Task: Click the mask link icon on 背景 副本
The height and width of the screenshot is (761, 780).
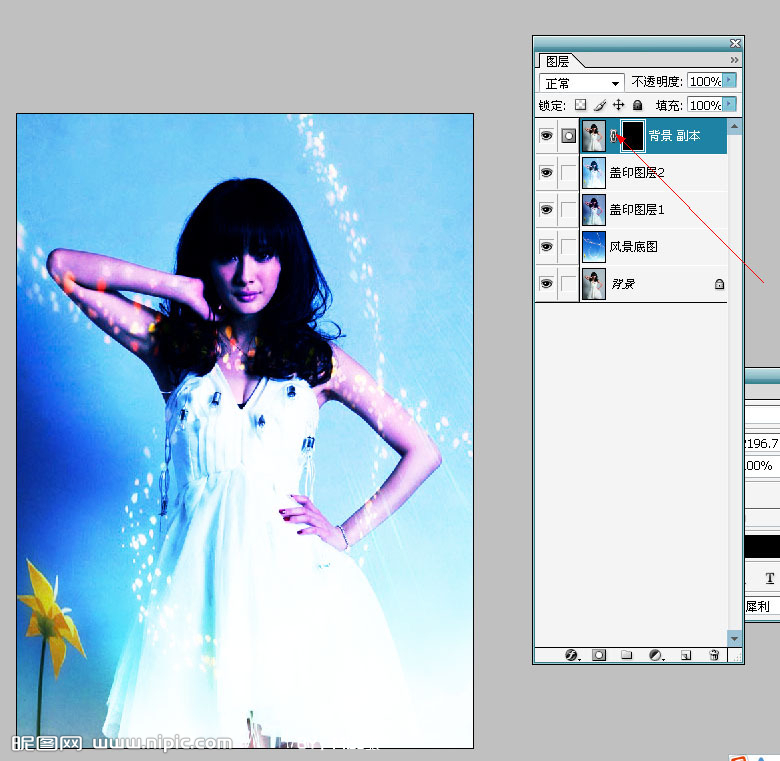Action: tap(613, 136)
